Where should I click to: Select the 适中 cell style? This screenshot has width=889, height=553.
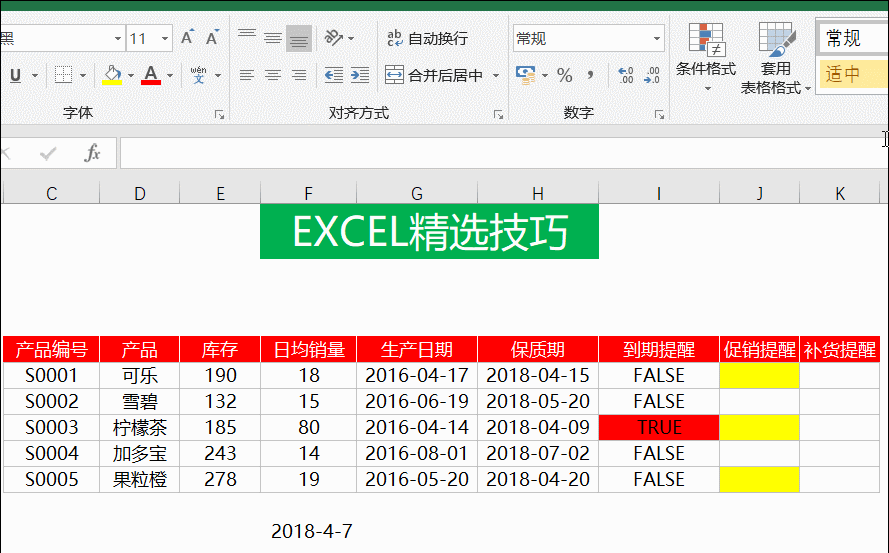click(853, 74)
